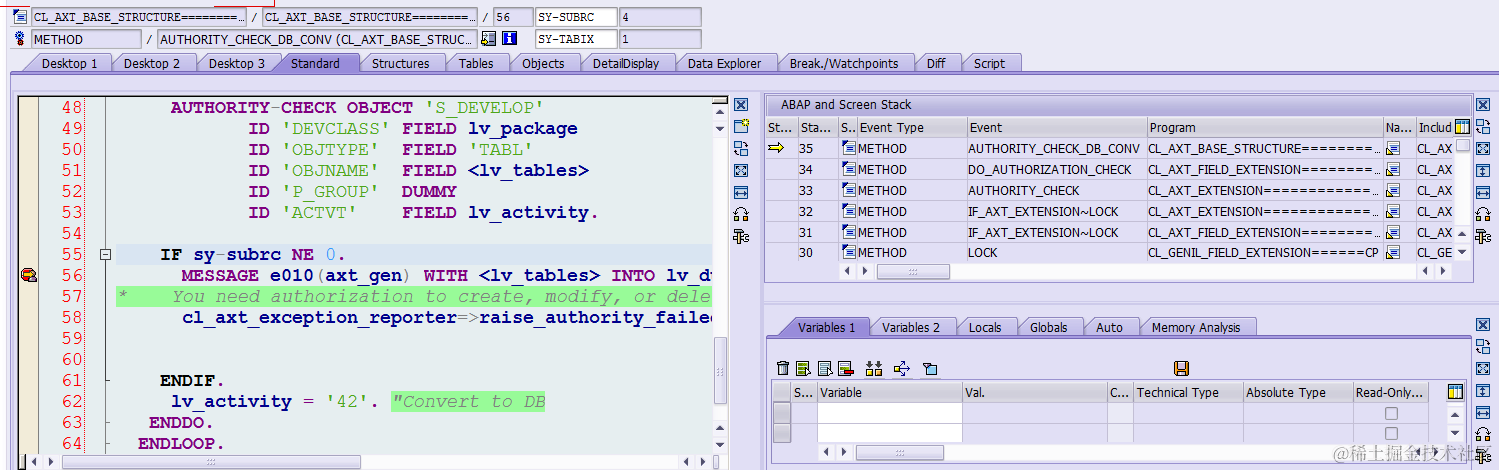Click the save icon in the variables toolbar
Screen dimensions: 1499x470
click(1181, 369)
